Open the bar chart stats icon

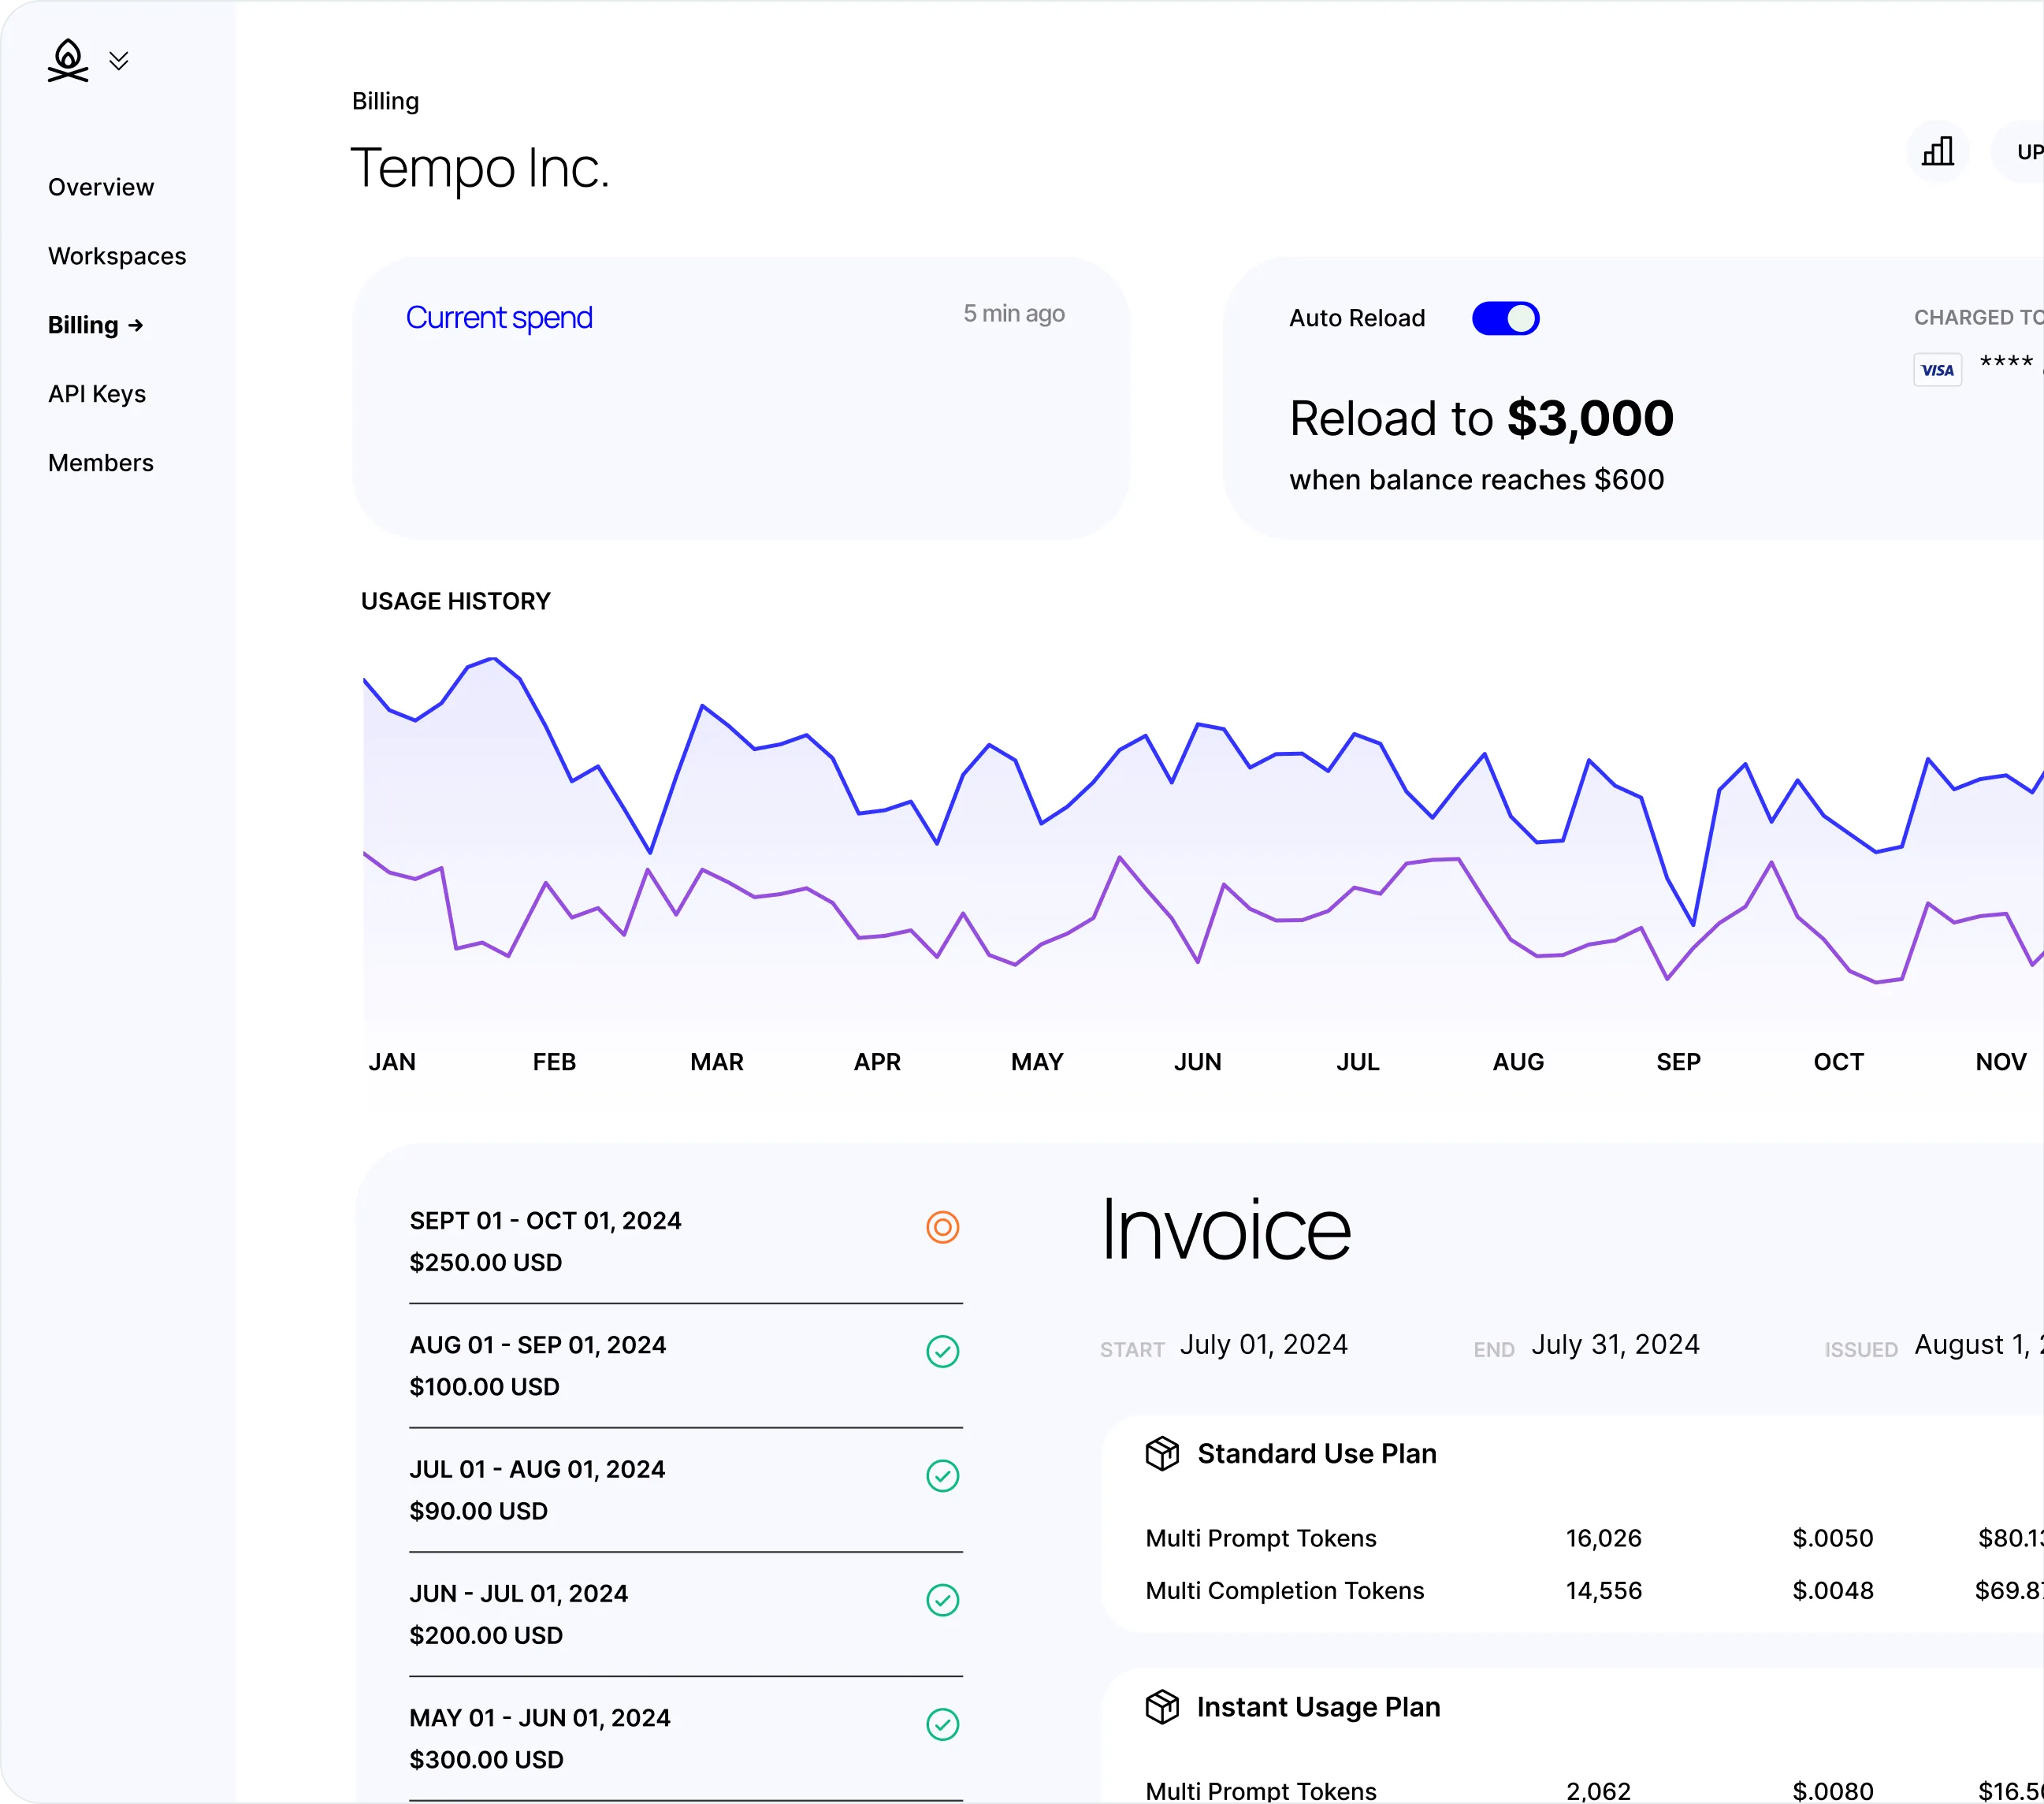1937,152
